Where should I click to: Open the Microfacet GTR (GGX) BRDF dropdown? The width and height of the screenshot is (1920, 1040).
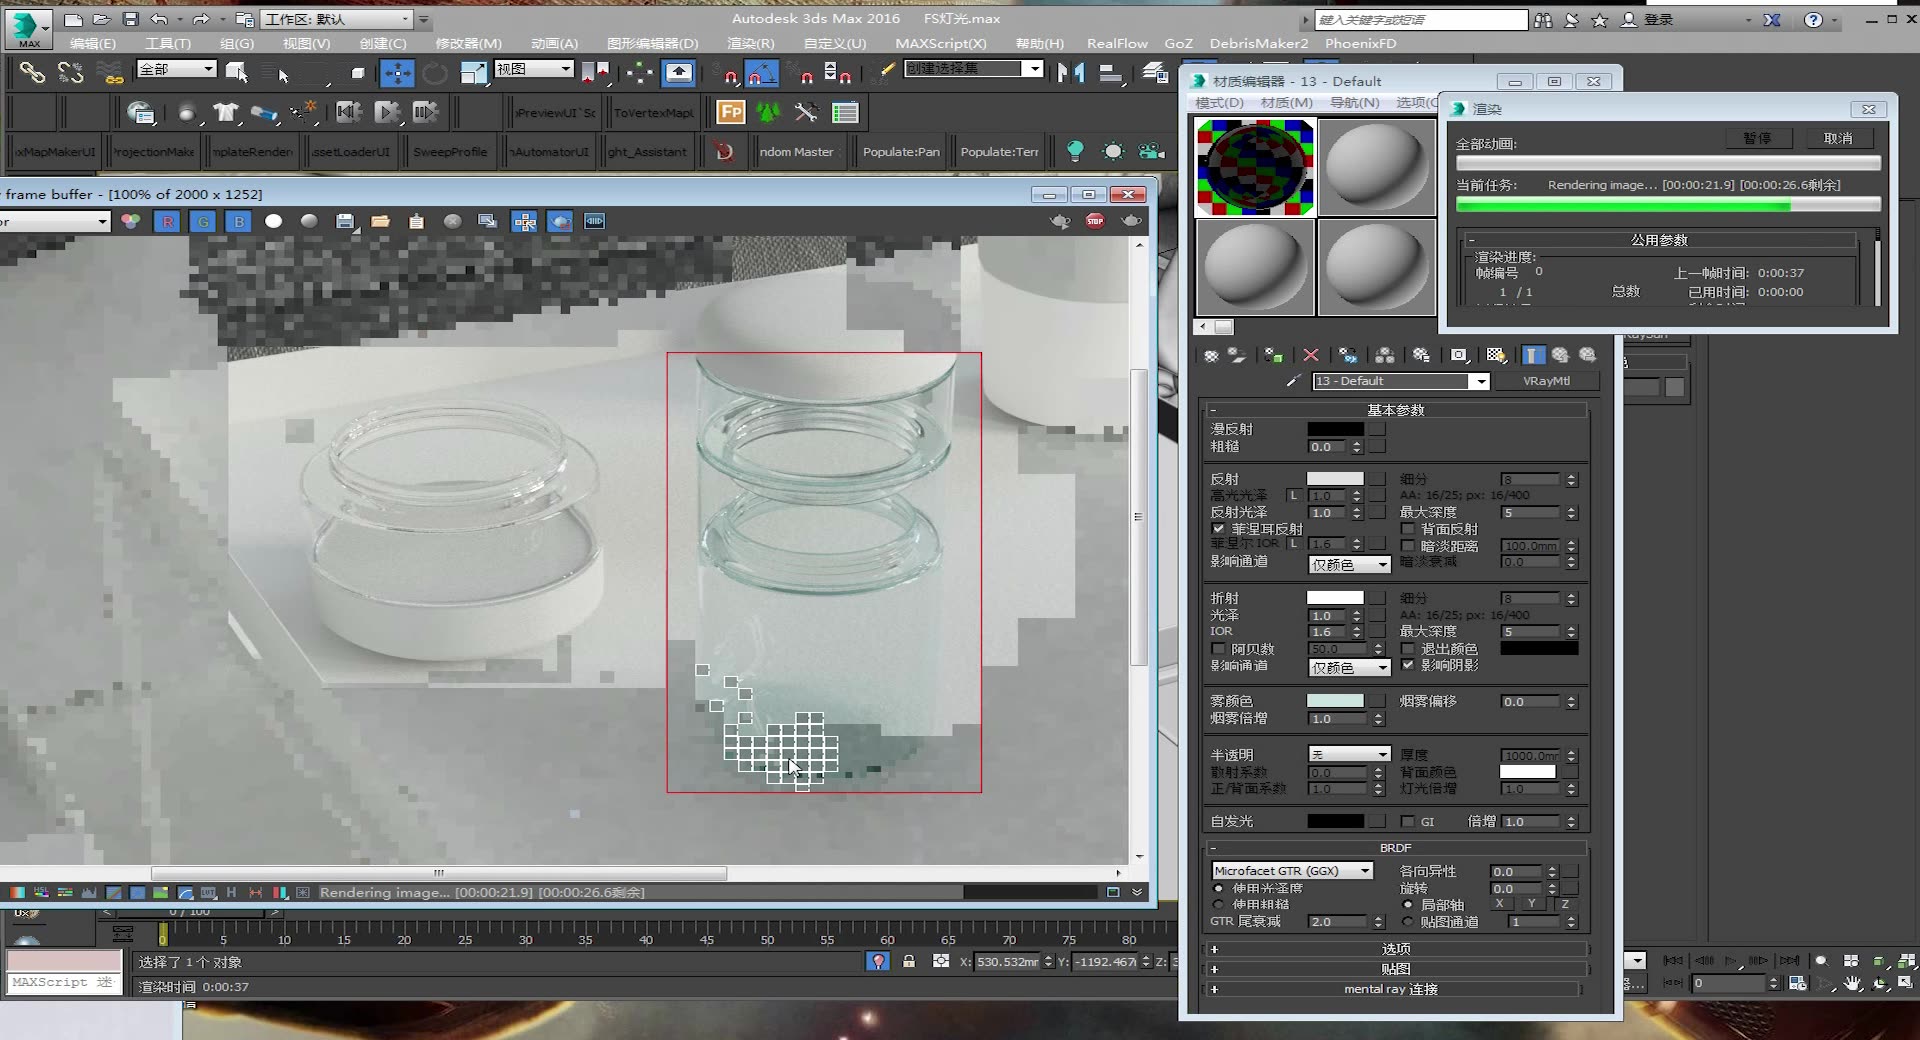click(x=1292, y=871)
